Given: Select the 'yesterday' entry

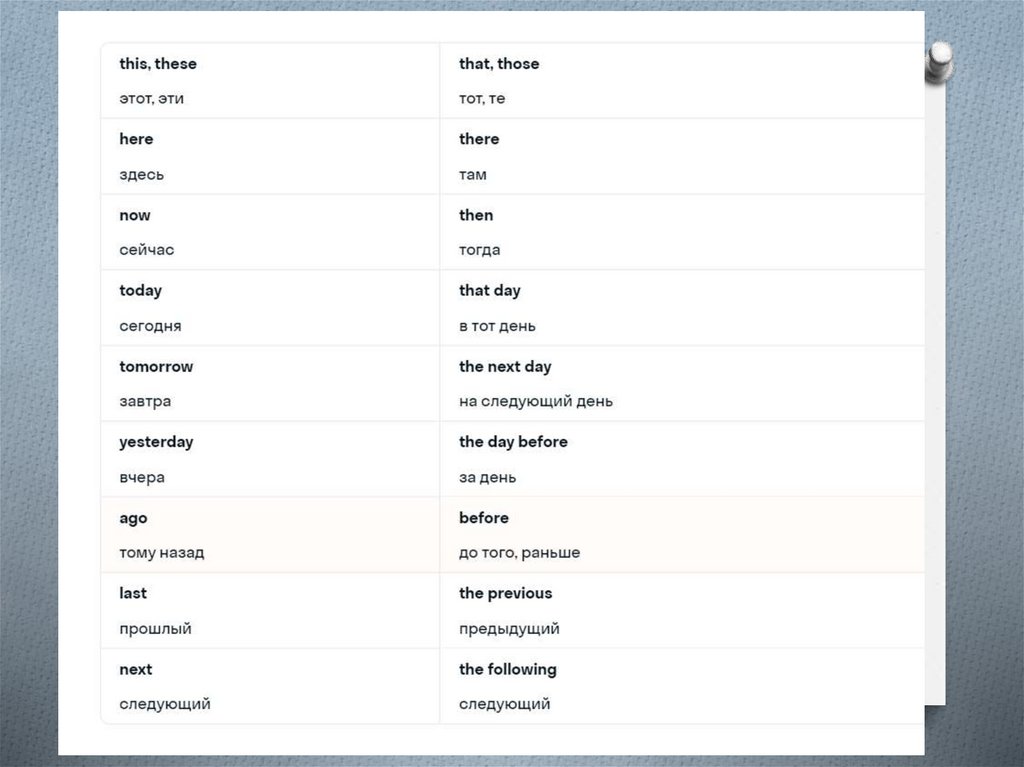Looking at the screenshot, I should (156, 442).
